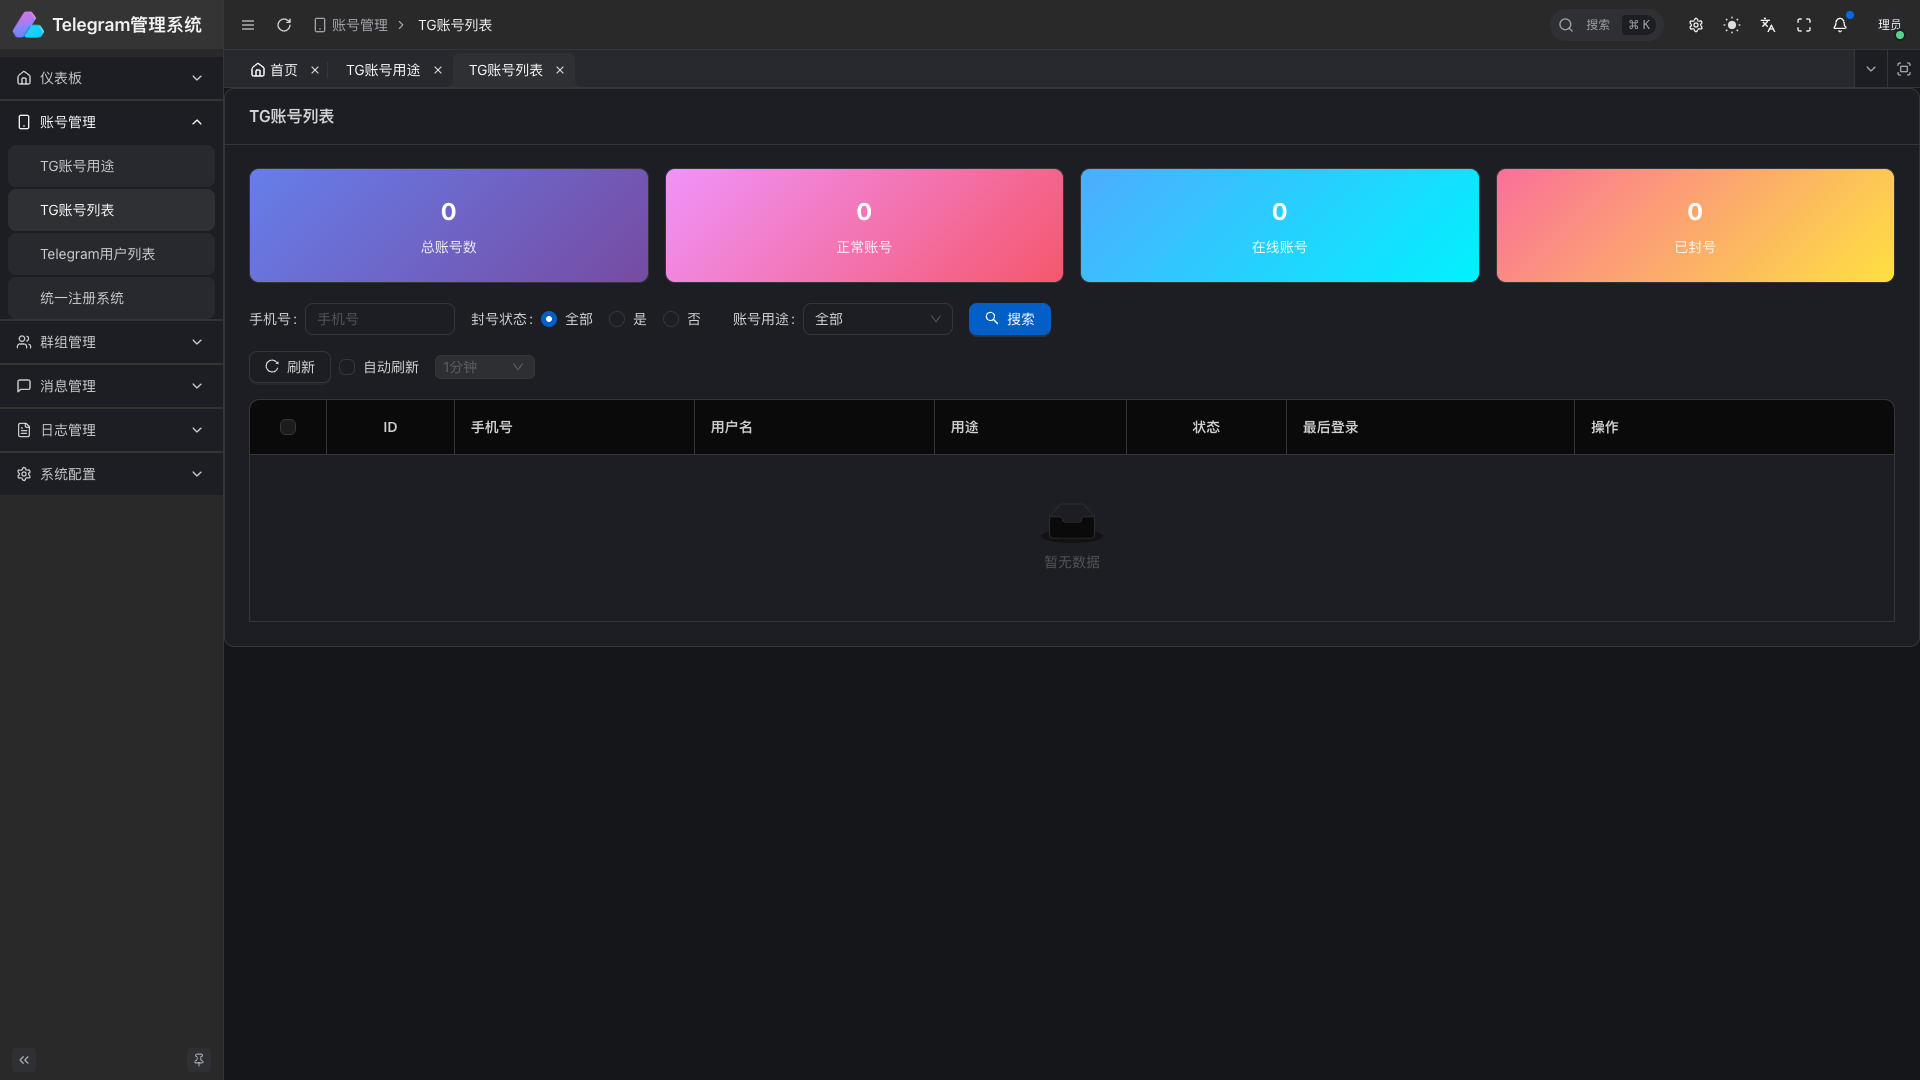Open settings gear icon in top bar
1920x1080 pixels.
pos(1696,25)
